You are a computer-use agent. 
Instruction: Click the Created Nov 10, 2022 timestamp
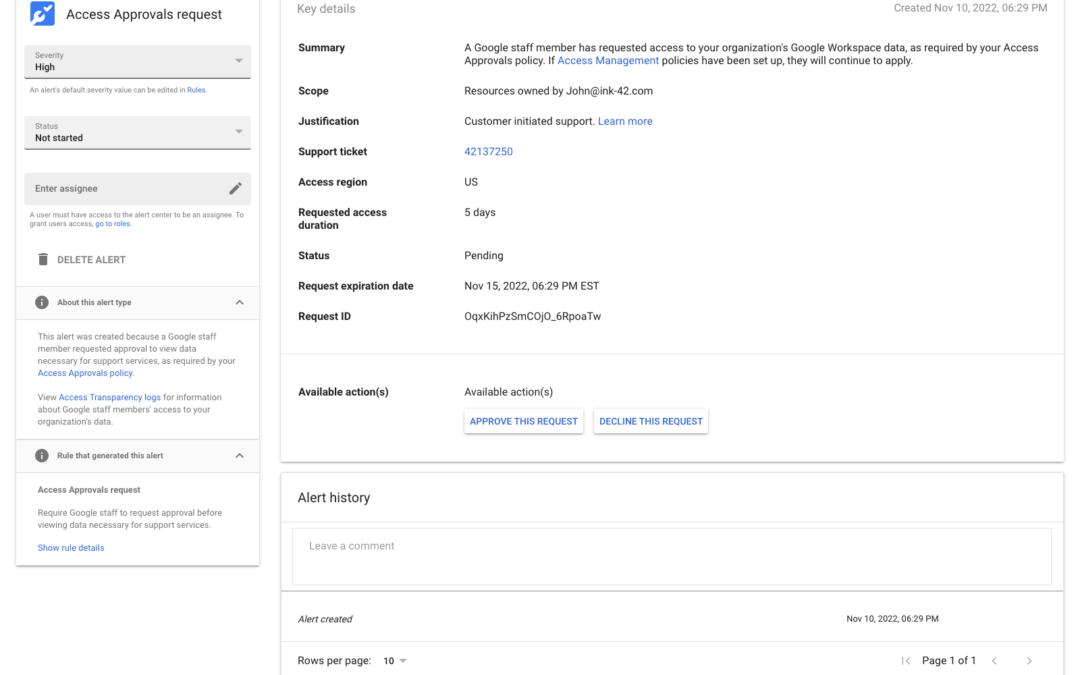[970, 8]
